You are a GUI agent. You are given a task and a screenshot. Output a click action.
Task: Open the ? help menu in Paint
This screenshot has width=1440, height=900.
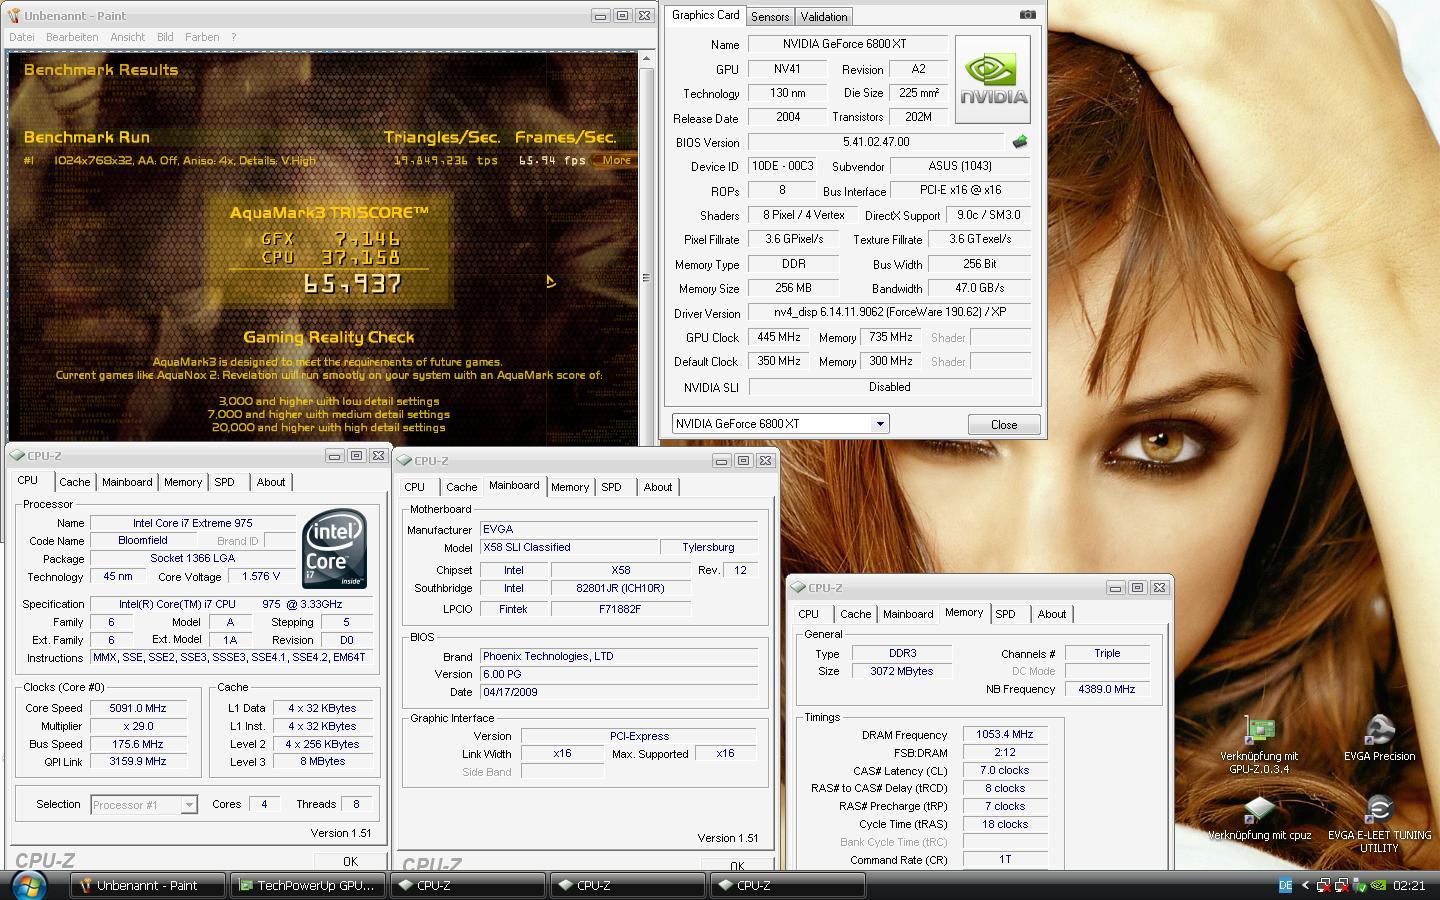234,37
